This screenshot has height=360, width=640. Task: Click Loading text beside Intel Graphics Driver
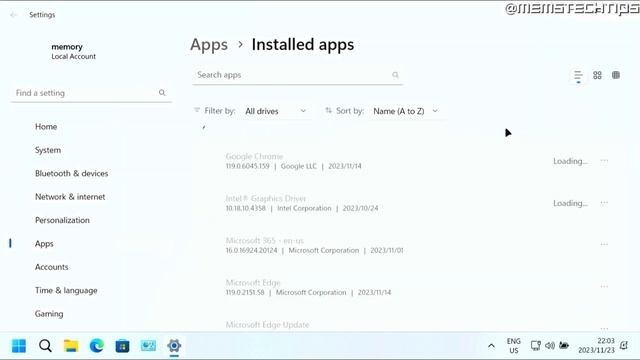tap(570, 203)
